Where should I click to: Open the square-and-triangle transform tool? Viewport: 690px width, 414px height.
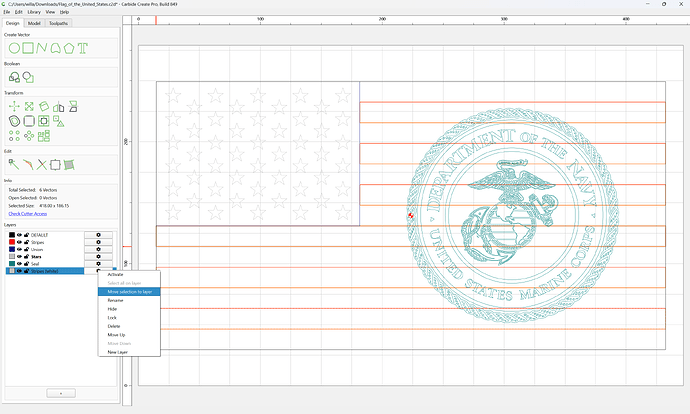click(x=59, y=121)
